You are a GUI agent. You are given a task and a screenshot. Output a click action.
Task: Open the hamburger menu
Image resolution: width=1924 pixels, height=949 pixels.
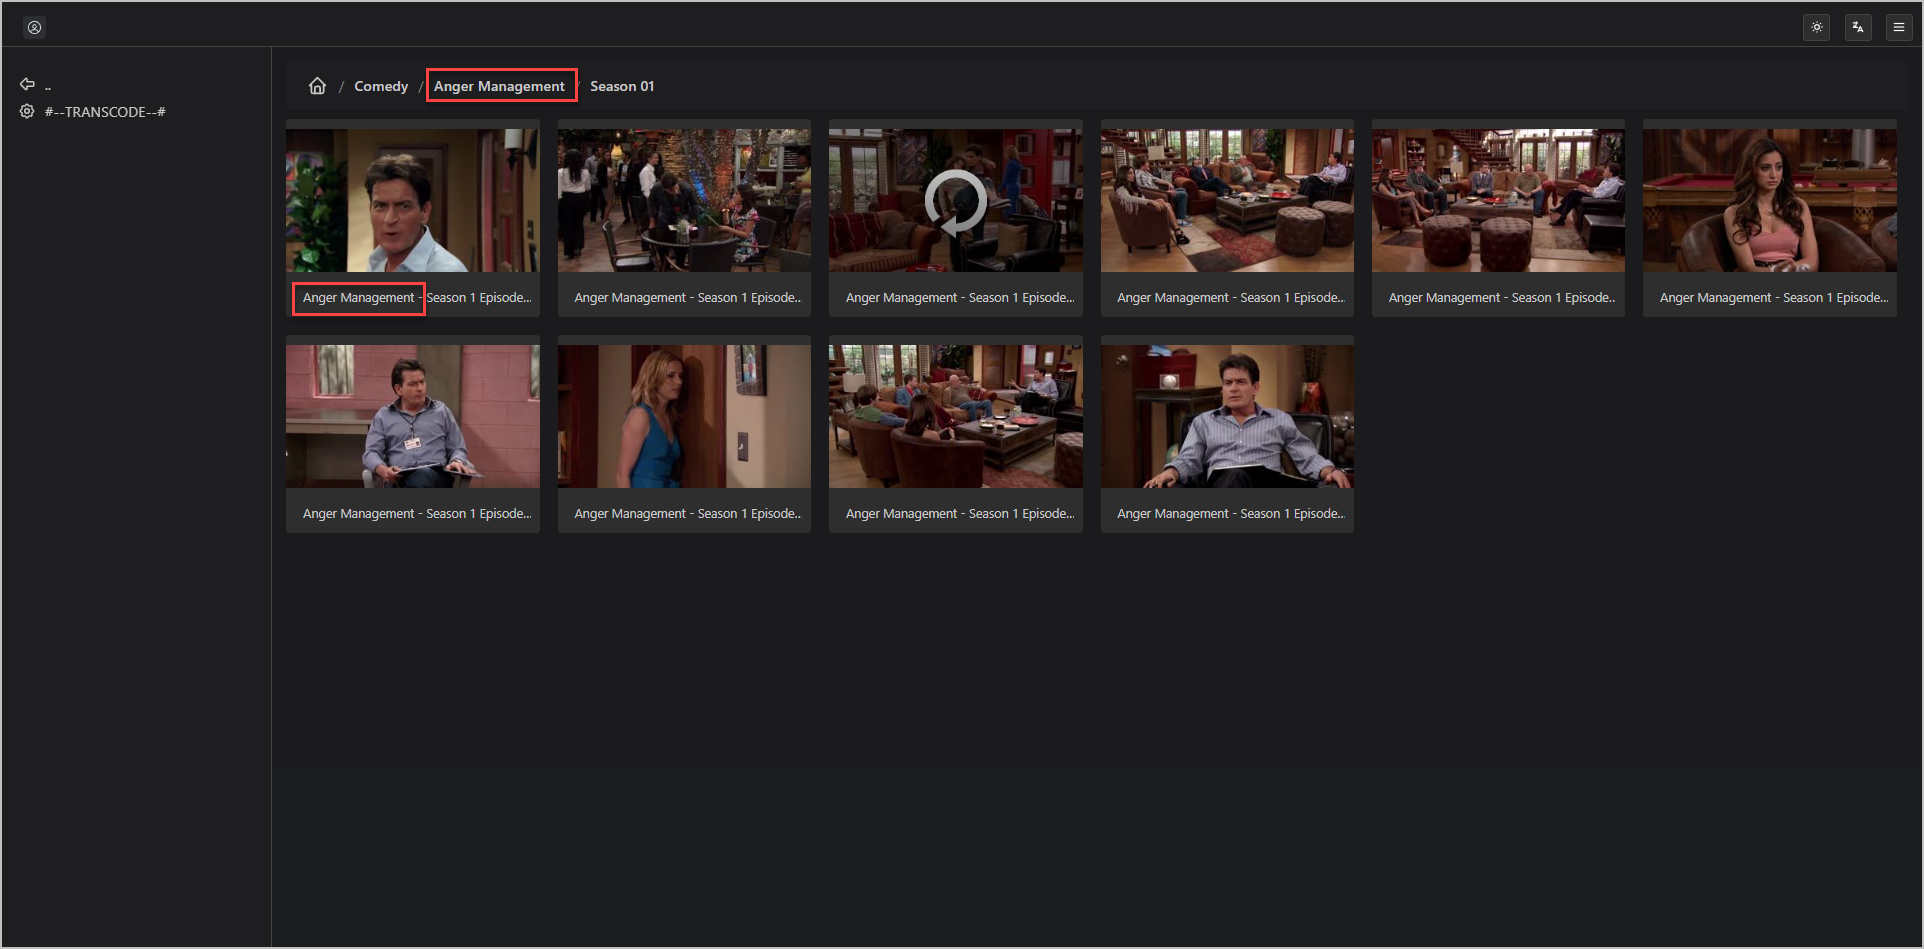[x=1899, y=27]
